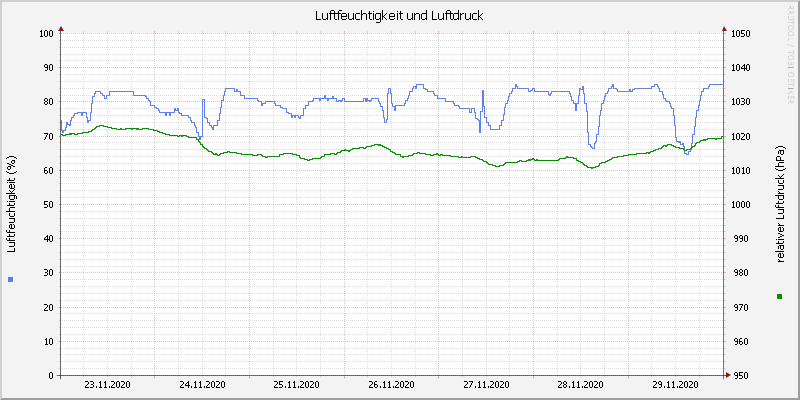
Task: Click the red arrowhead atop the left axis
Action: point(61,29)
